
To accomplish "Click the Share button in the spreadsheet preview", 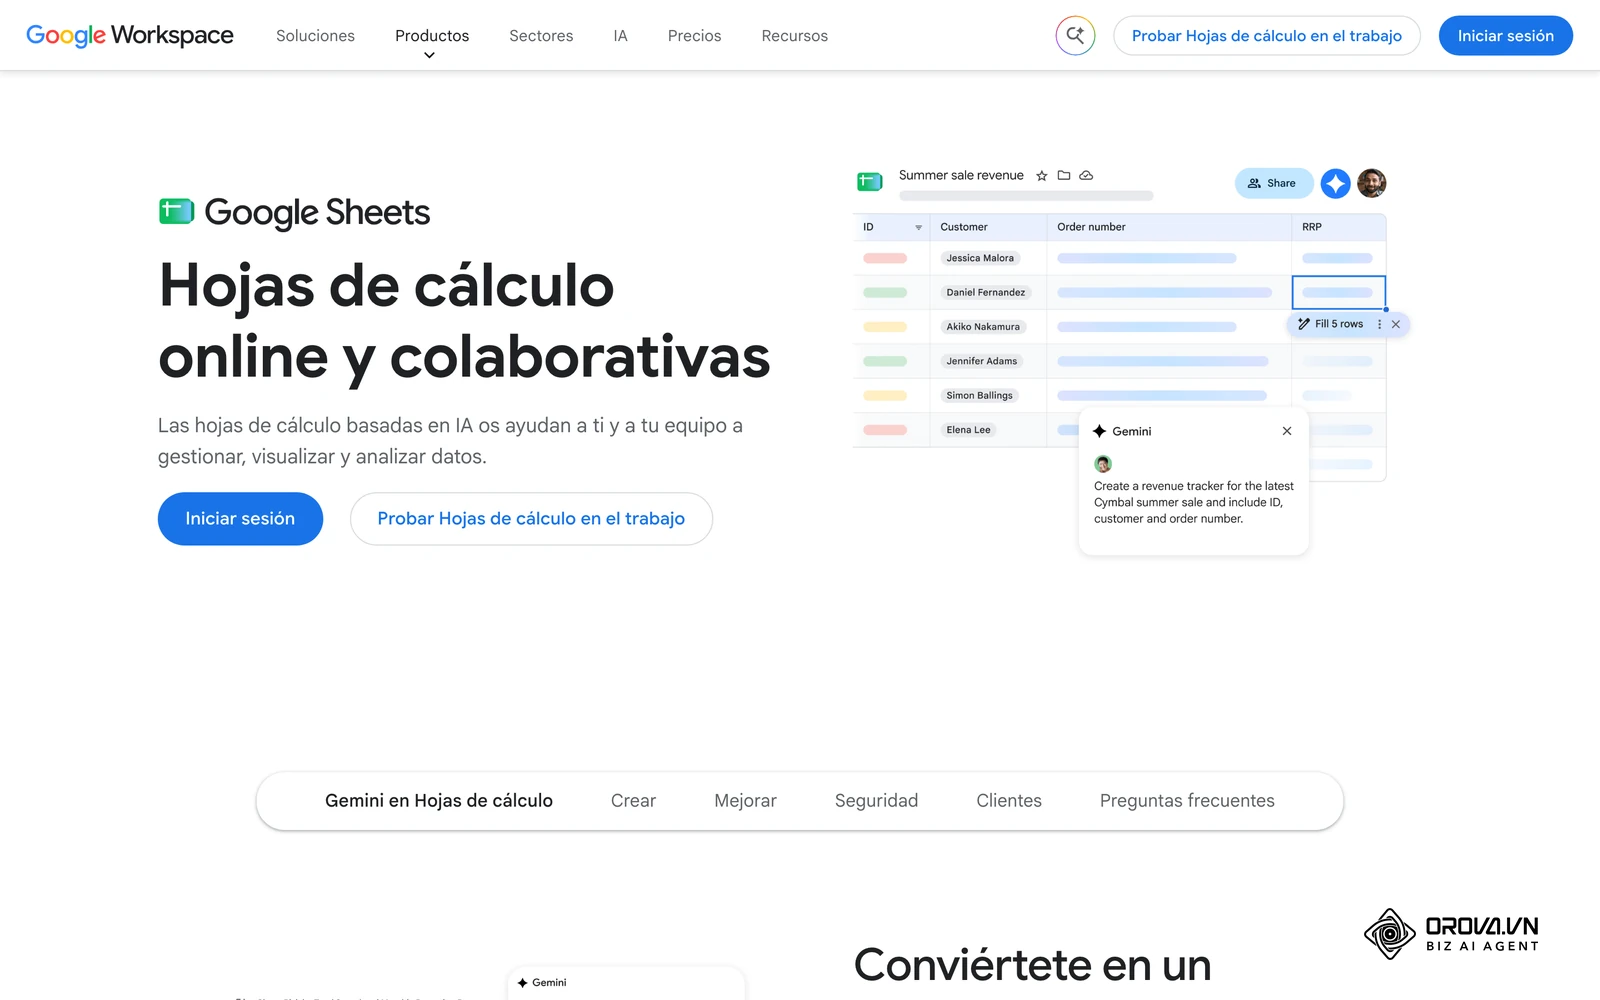I will click(1274, 183).
